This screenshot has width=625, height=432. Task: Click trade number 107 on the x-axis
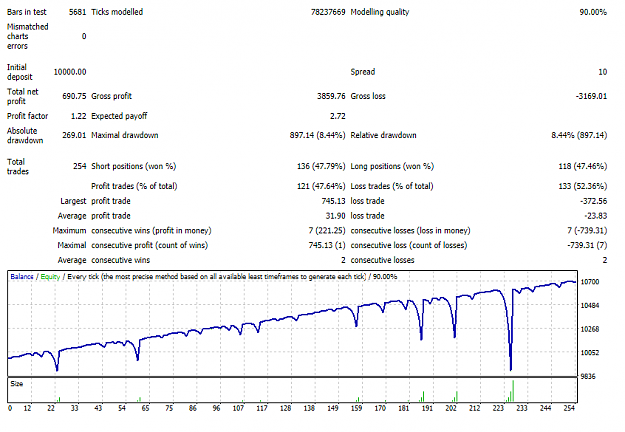[x=238, y=408]
